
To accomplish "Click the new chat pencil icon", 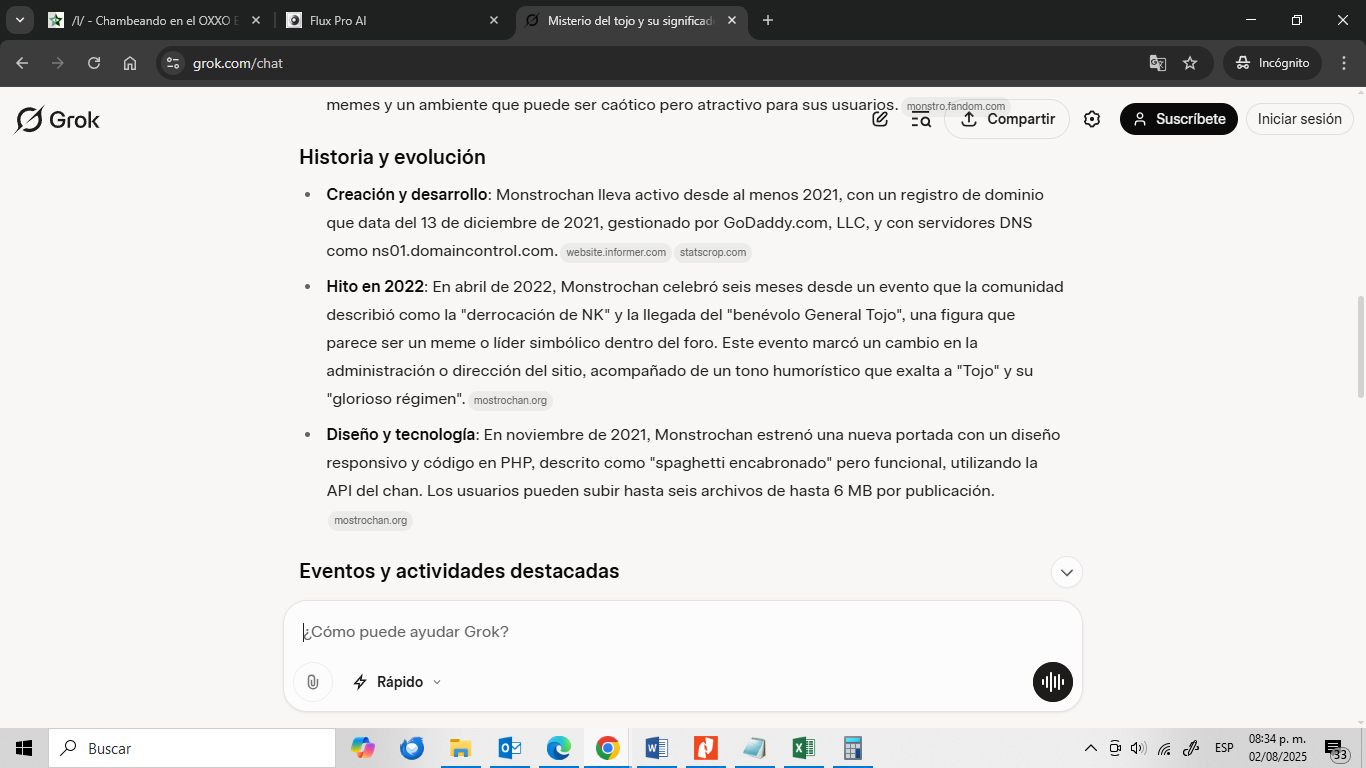I will click(x=880, y=119).
